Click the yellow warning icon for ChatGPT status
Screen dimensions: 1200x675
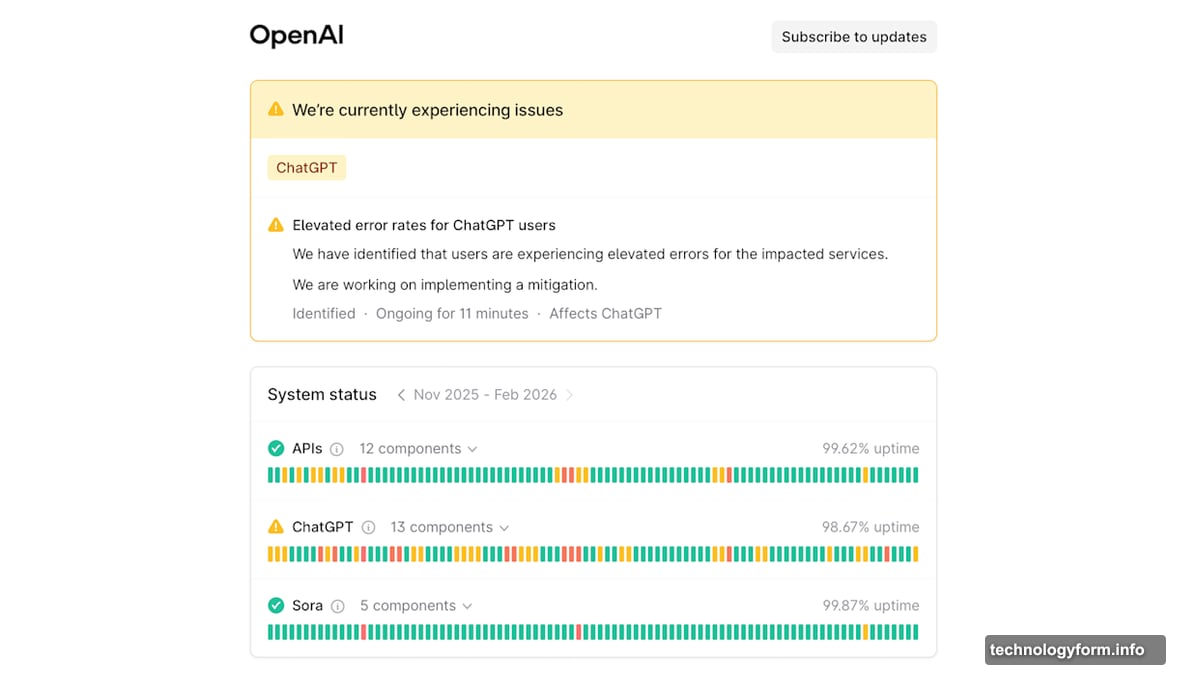276,526
